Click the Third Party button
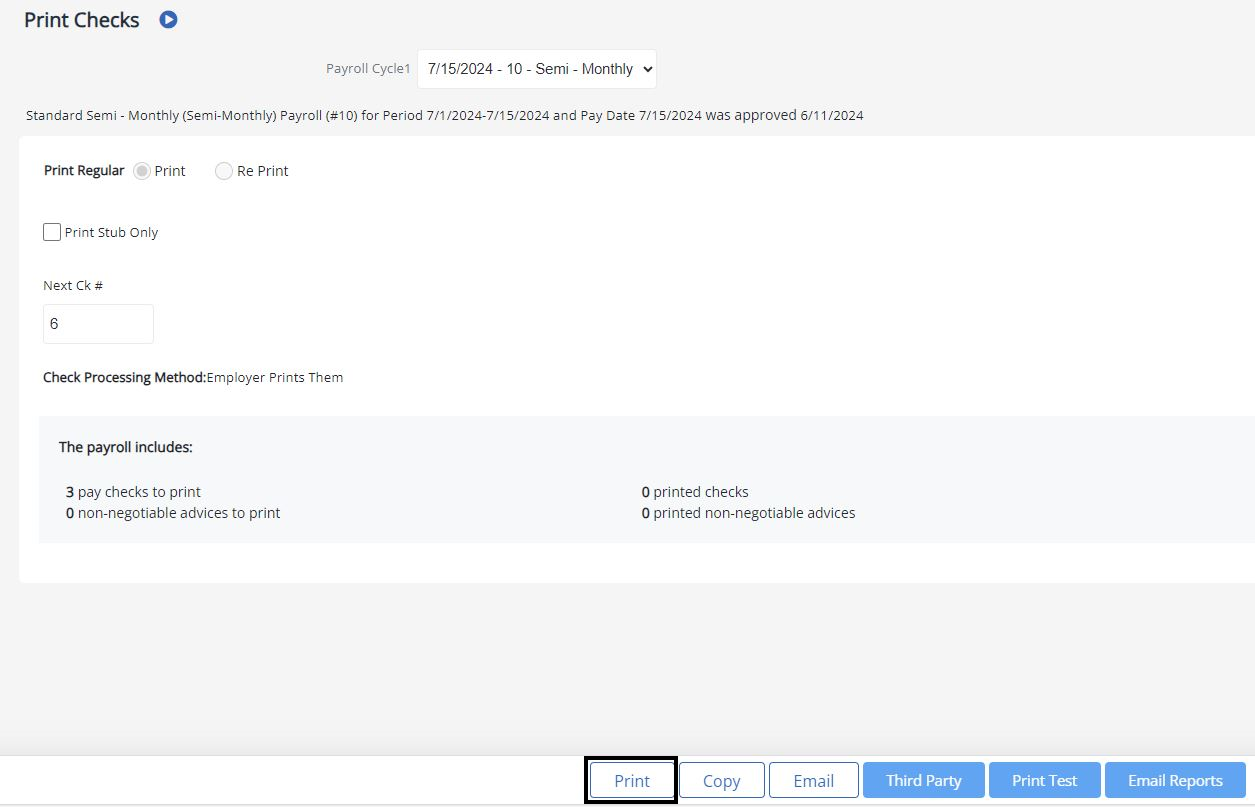Viewport: 1255px width, 807px height. (x=922, y=780)
